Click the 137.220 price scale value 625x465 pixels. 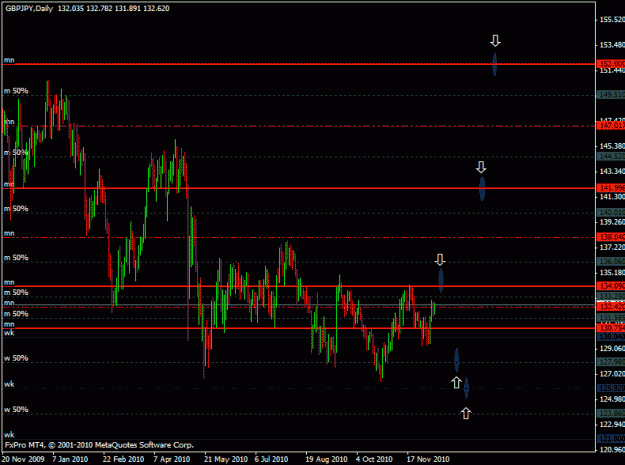[x=612, y=247]
